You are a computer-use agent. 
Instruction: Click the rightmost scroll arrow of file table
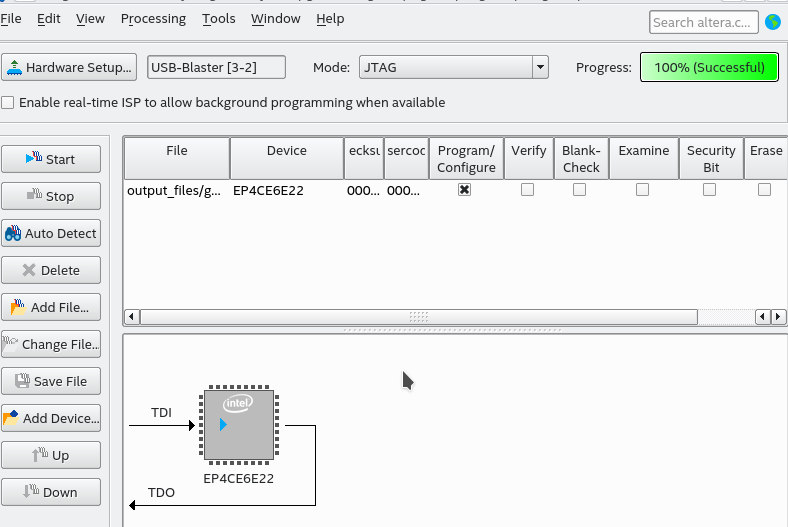(x=778, y=317)
